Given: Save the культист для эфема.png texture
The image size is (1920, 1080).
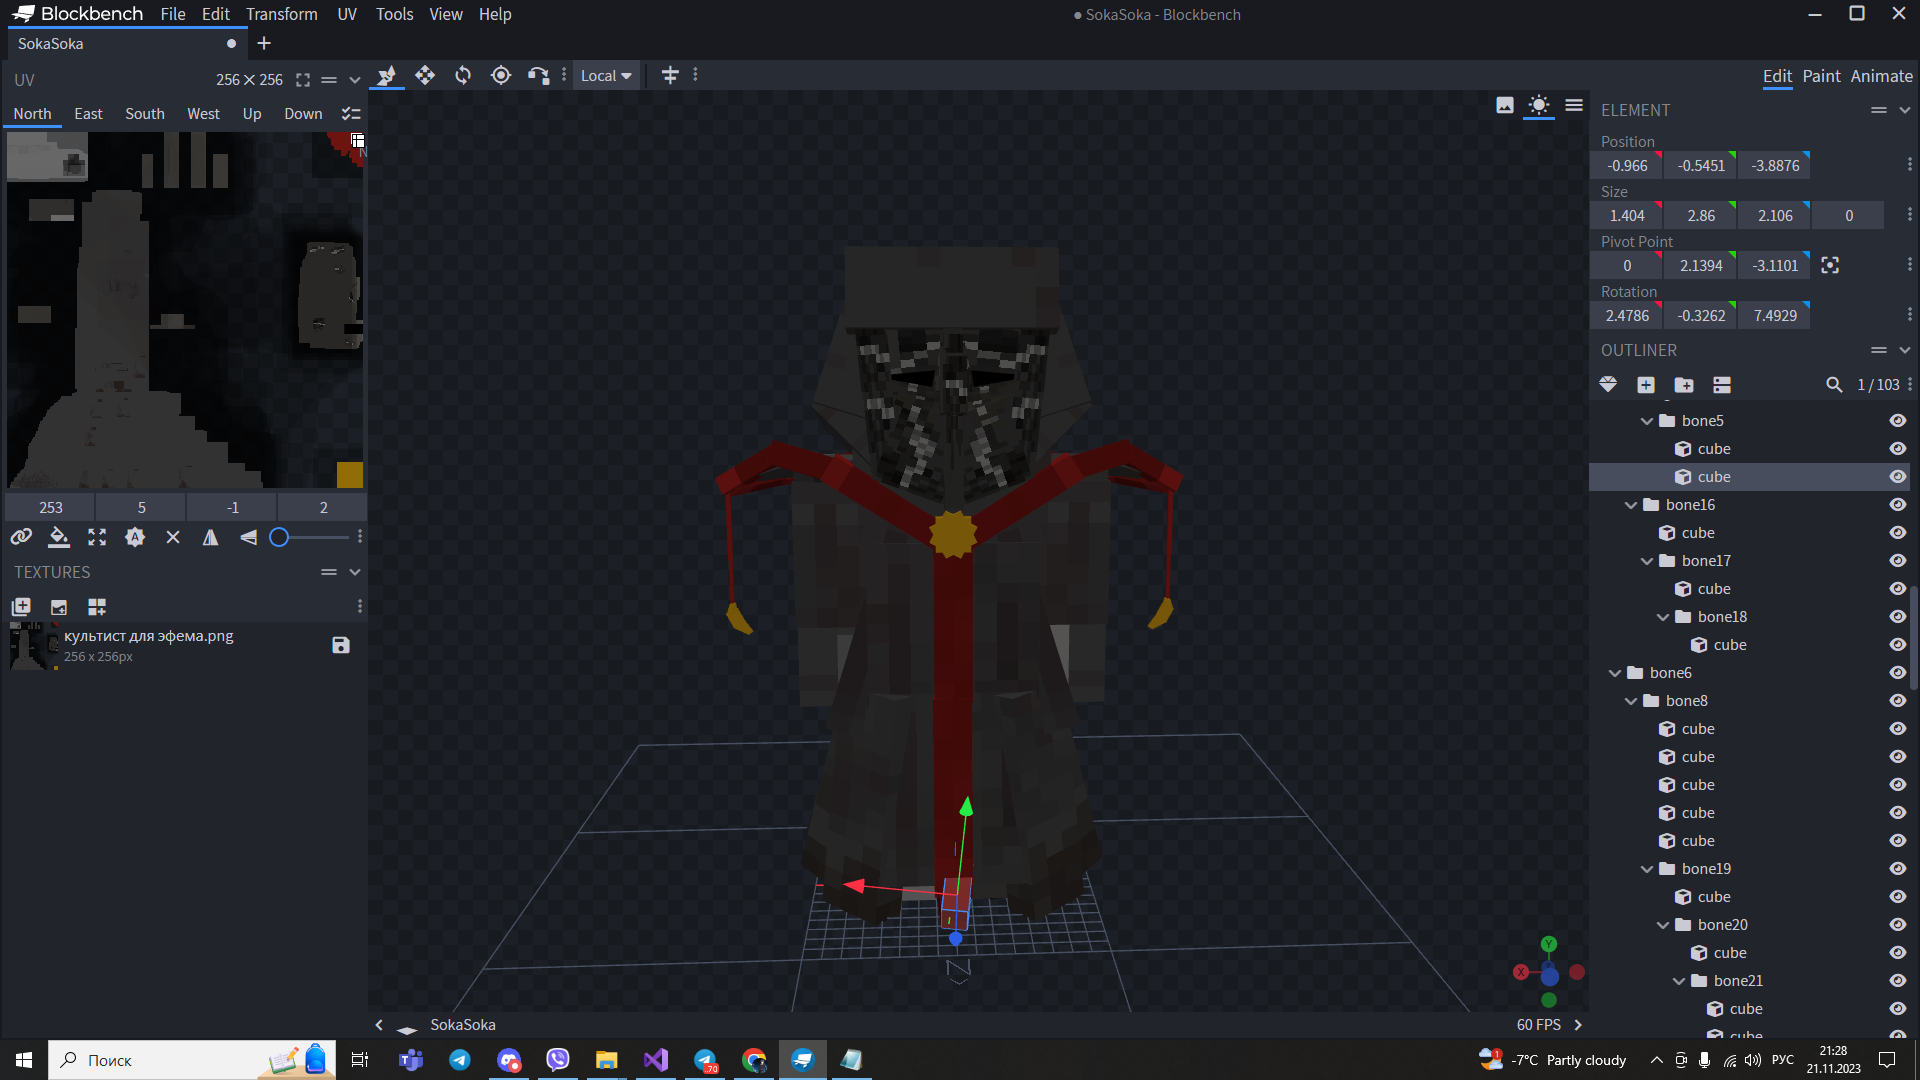Looking at the screenshot, I should [341, 645].
